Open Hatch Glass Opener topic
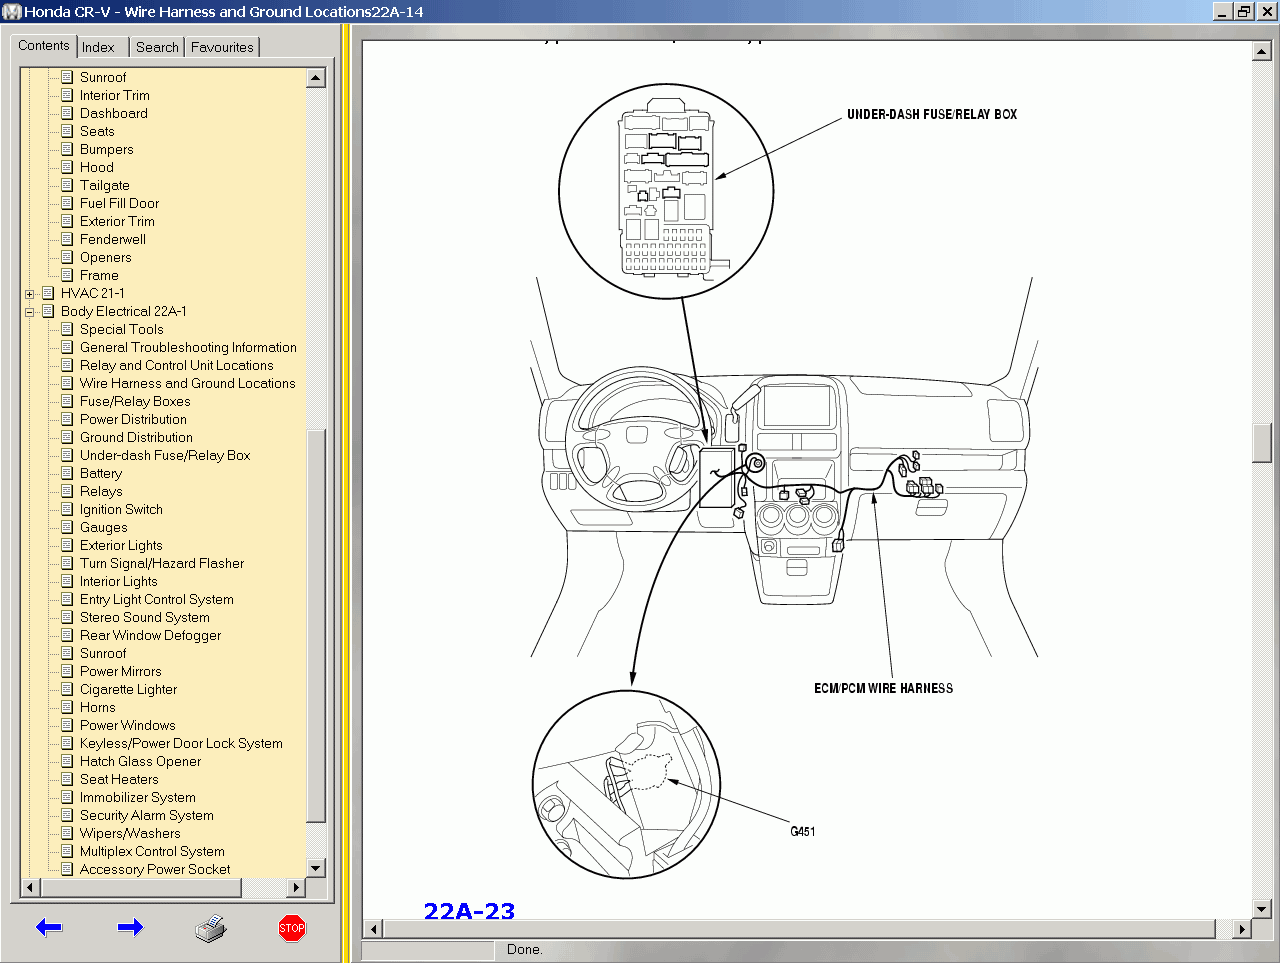The image size is (1280, 963). [x=140, y=761]
